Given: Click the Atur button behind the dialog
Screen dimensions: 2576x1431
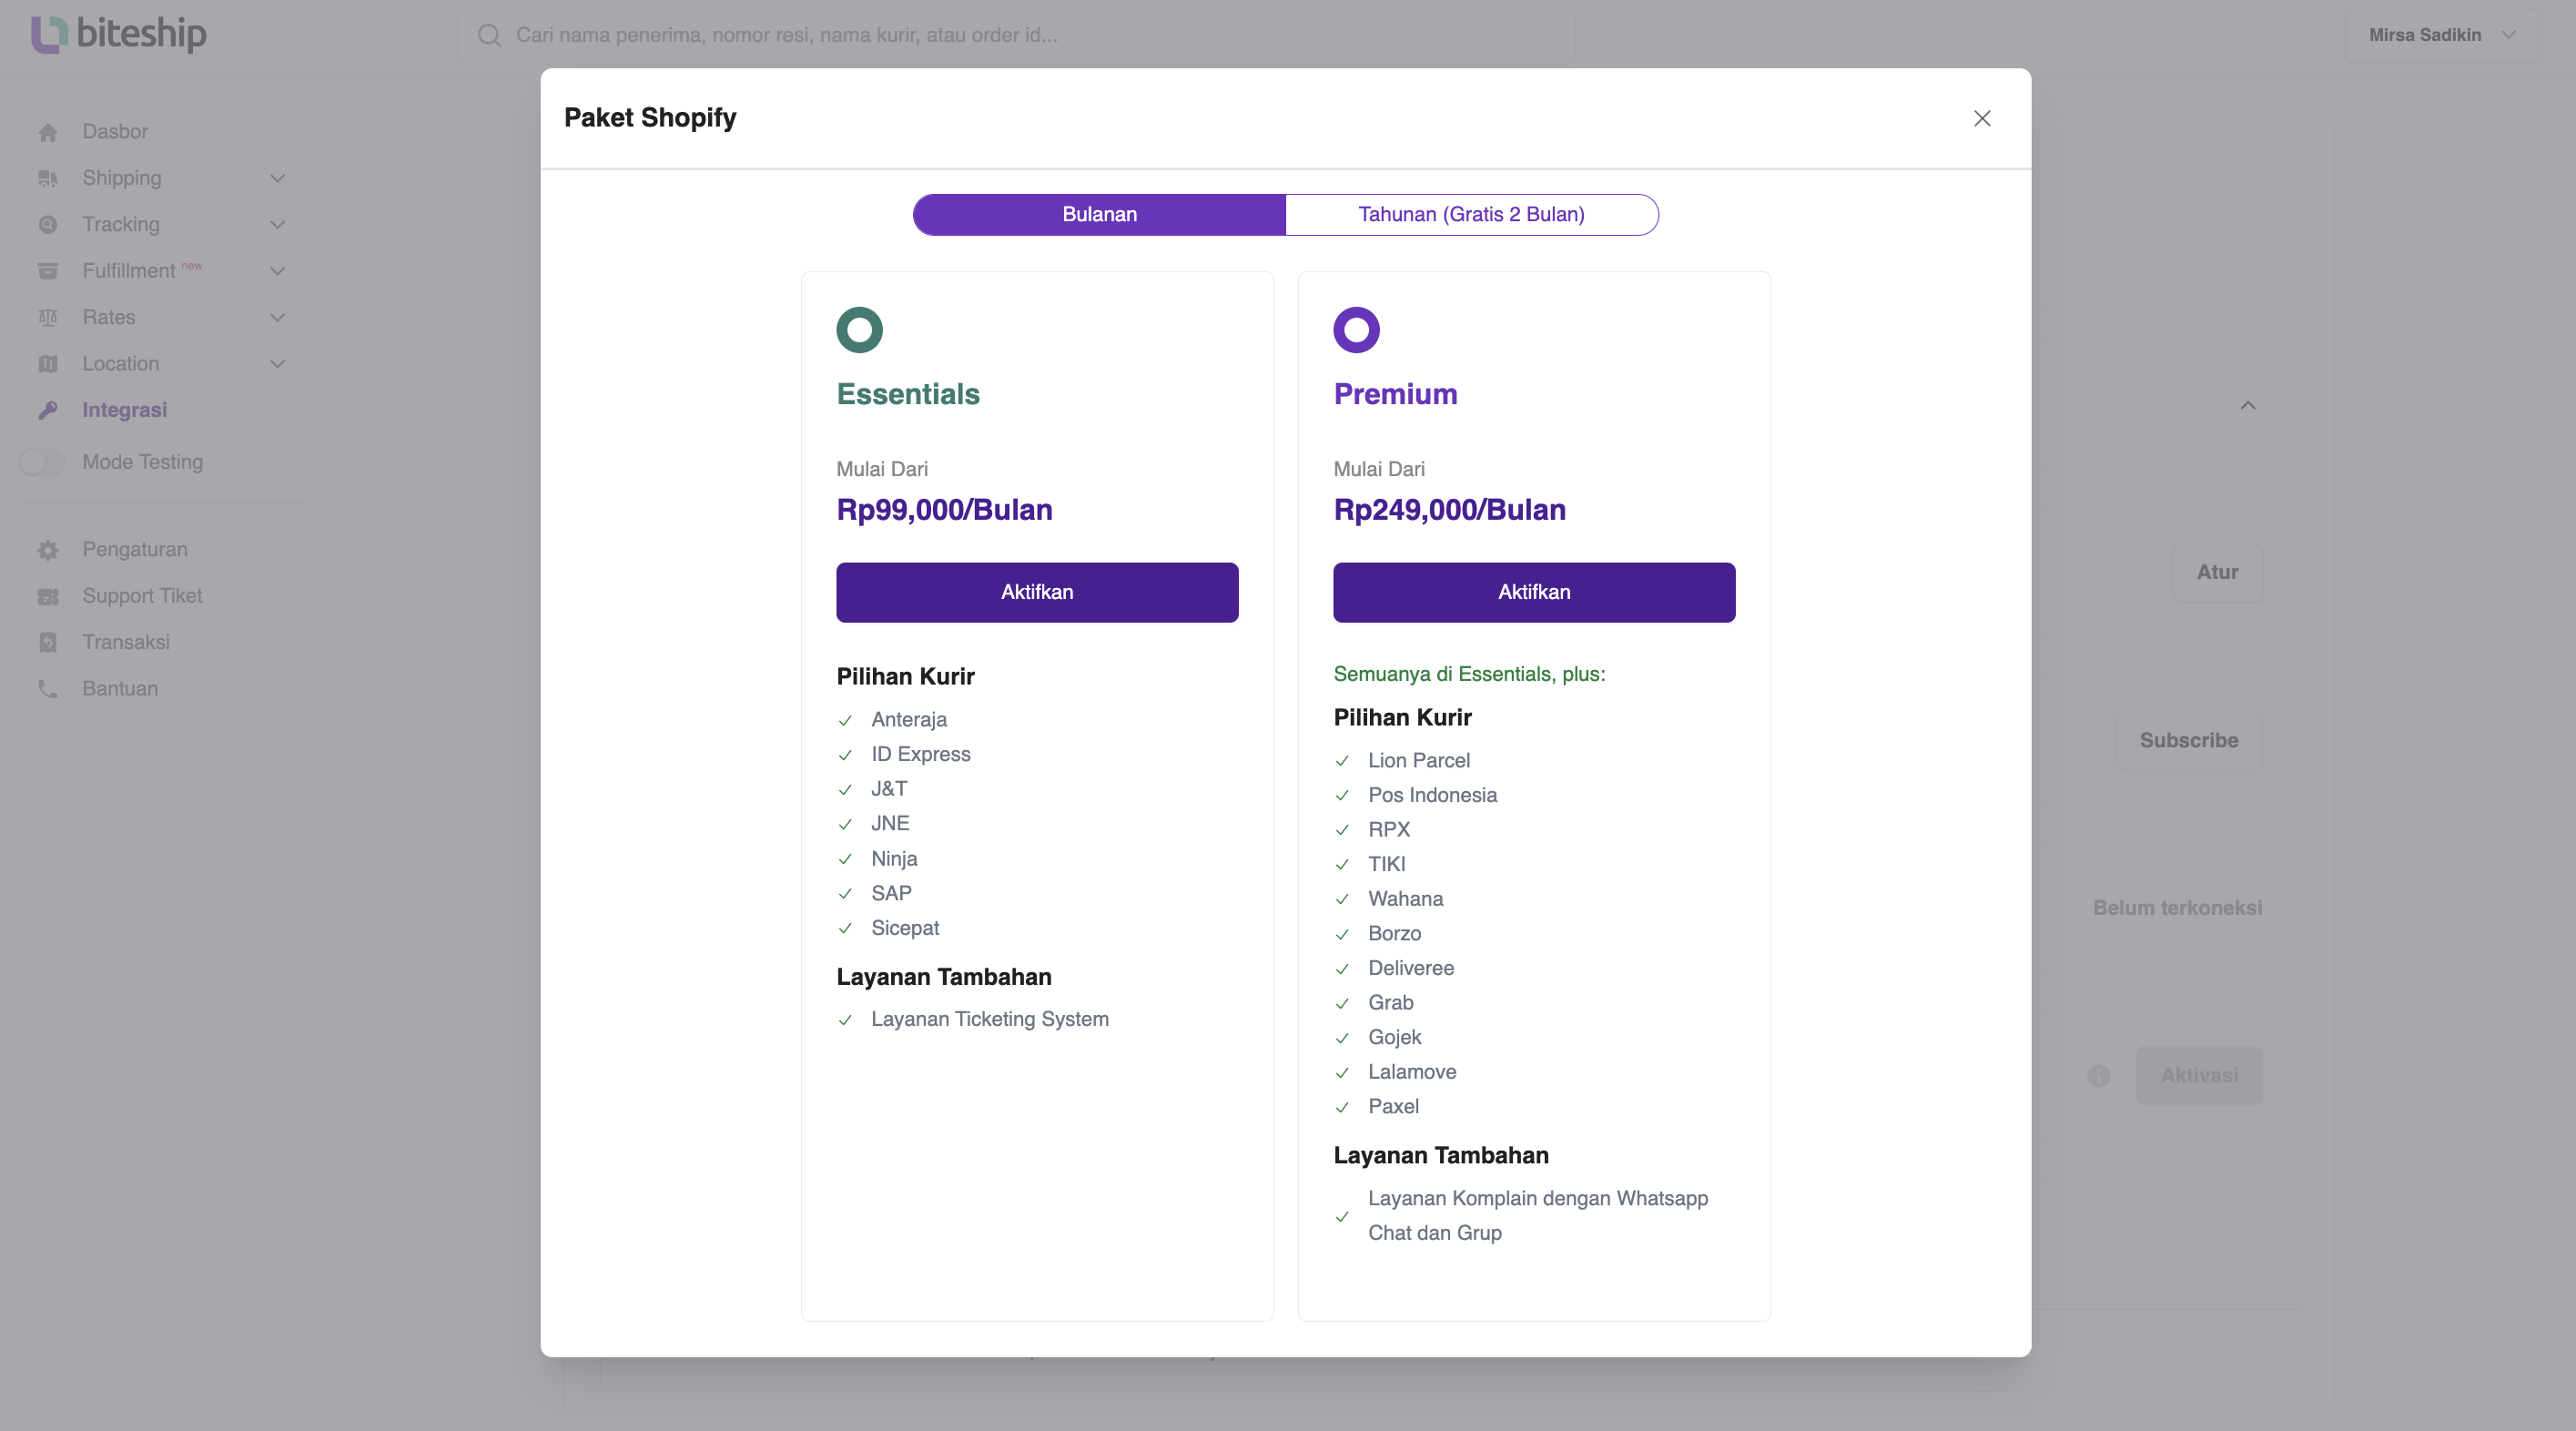Looking at the screenshot, I should [2217, 572].
